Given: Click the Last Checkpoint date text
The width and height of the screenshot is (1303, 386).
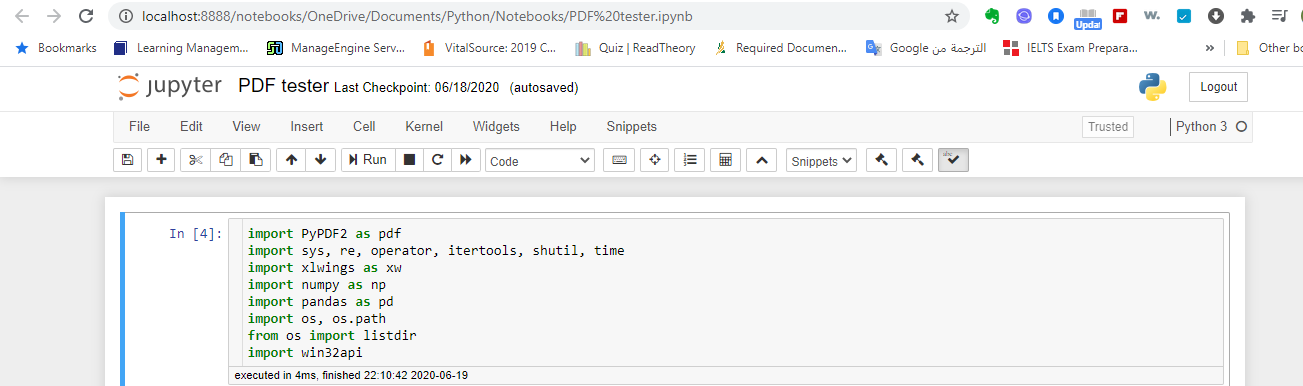Looking at the screenshot, I should (417, 88).
